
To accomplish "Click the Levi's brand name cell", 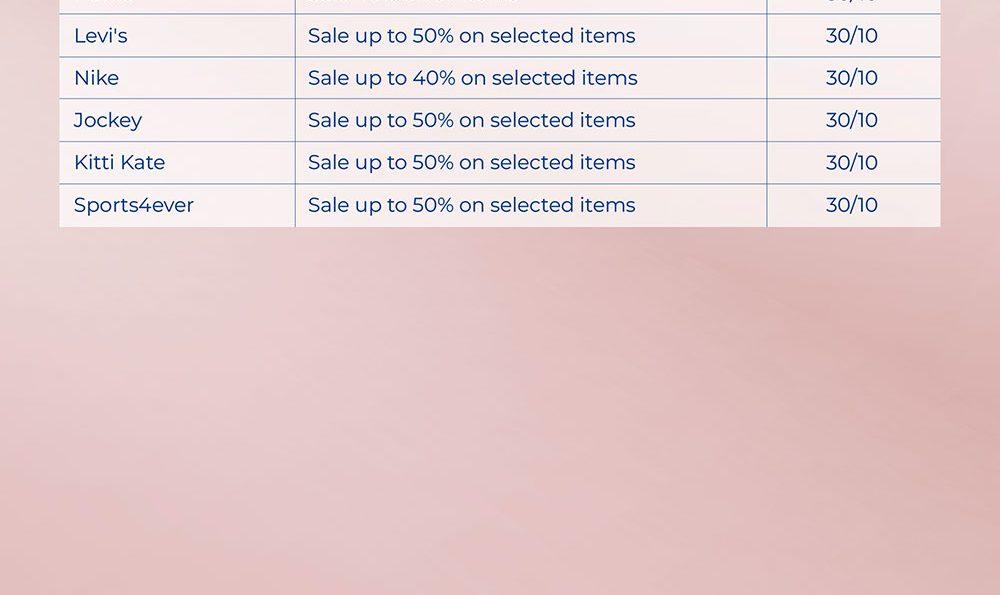I will click(101, 36).
